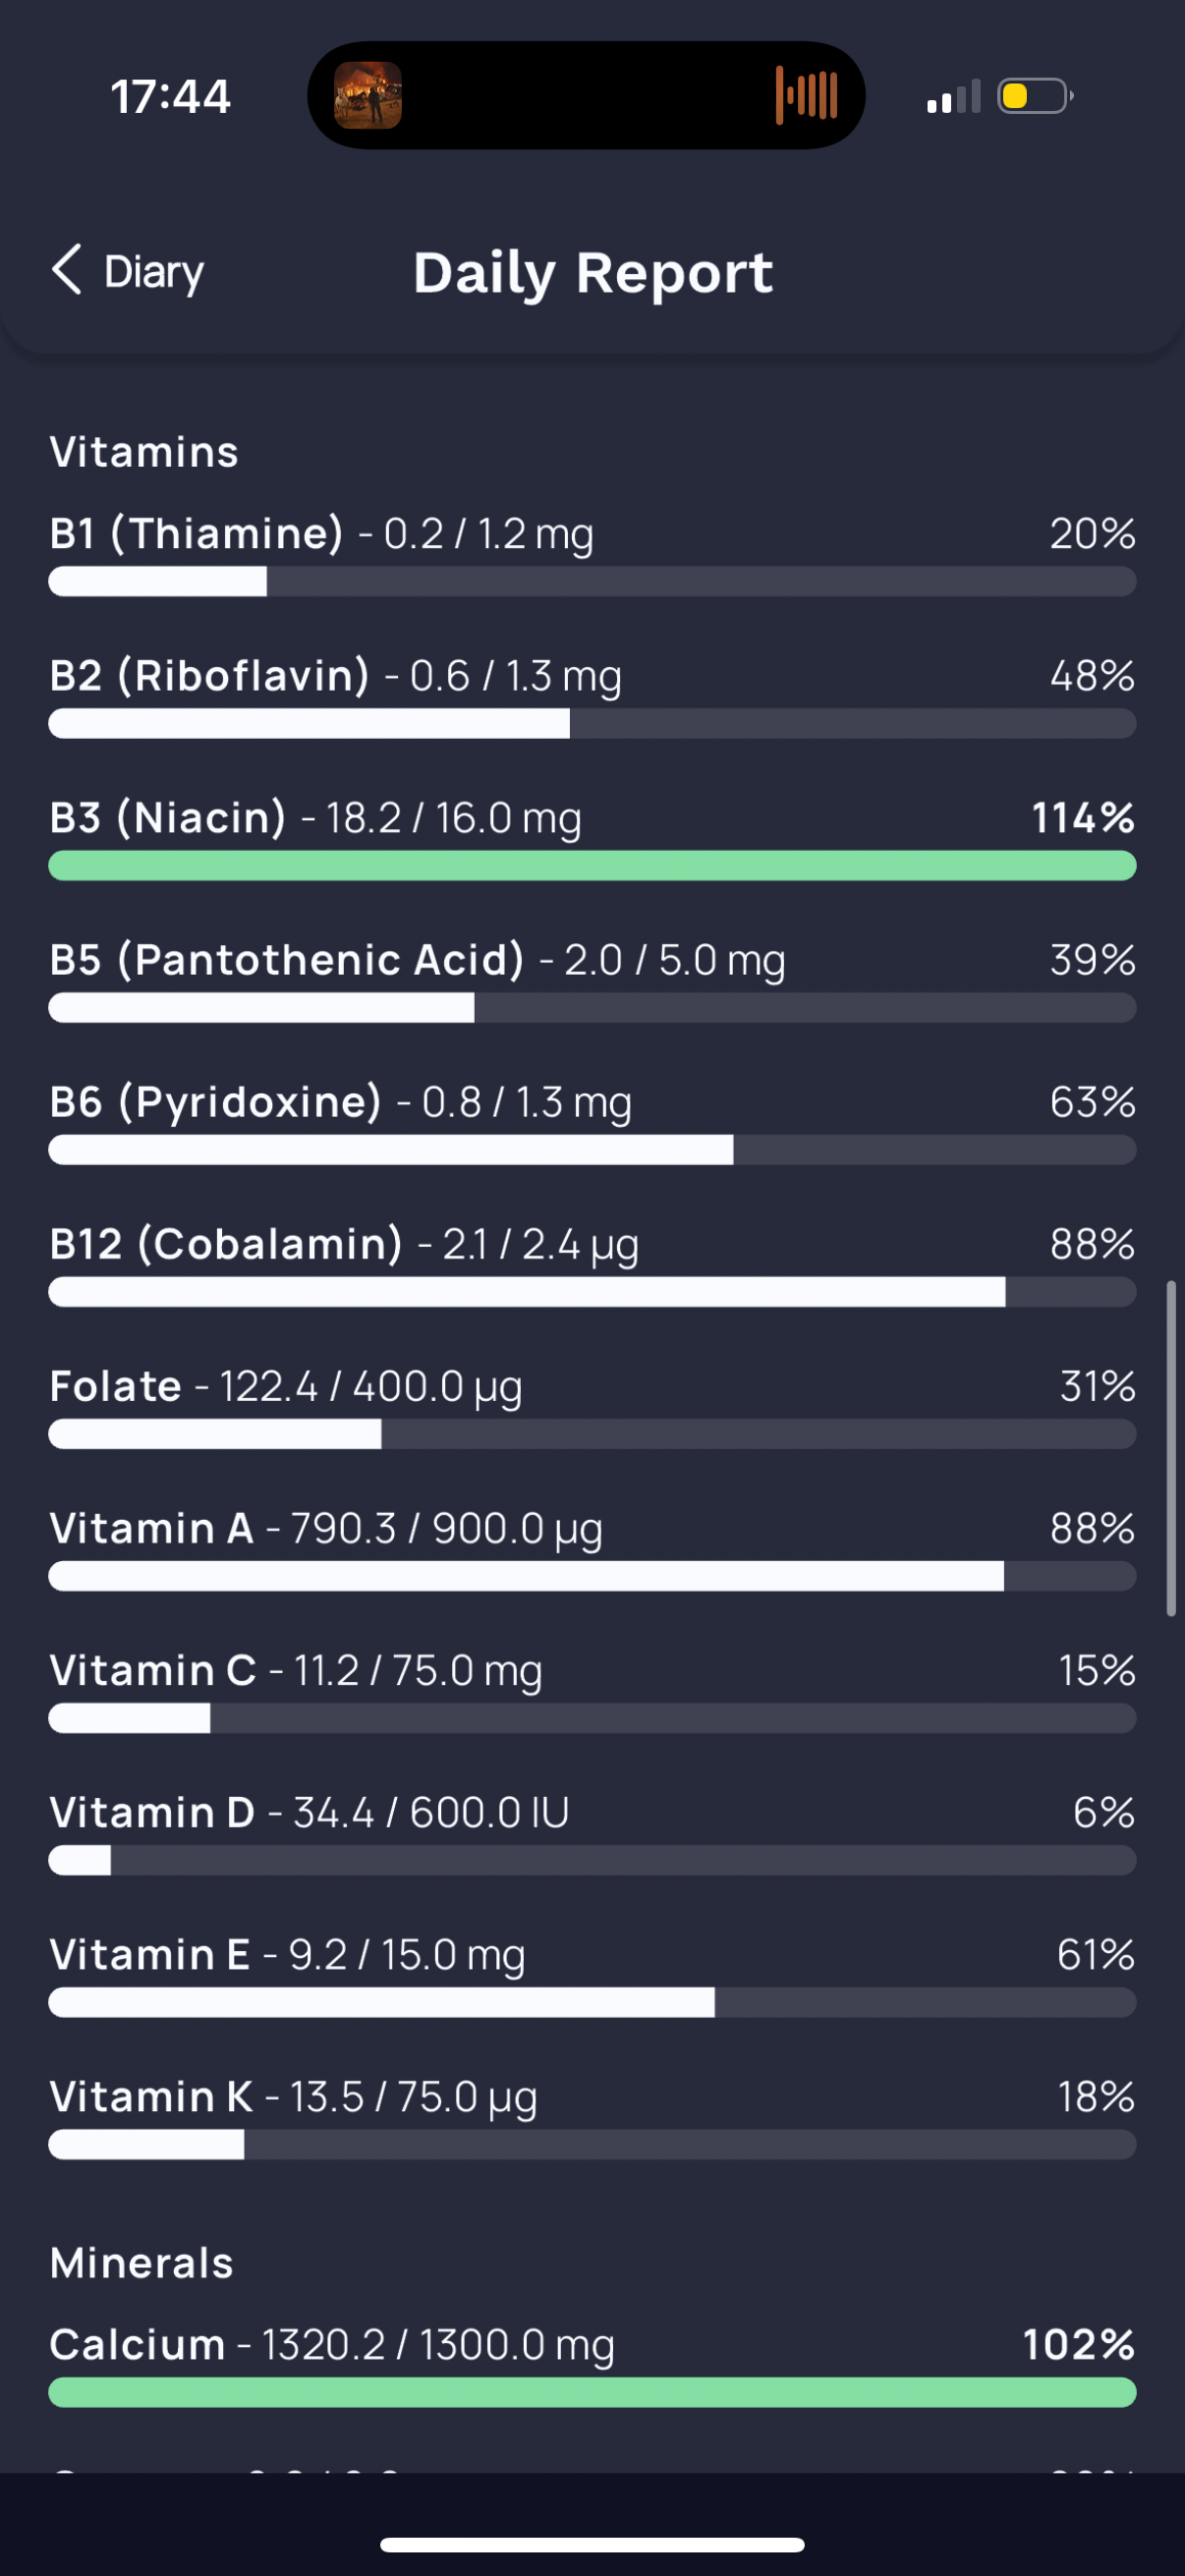Select the Vitamin C row

[592, 1690]
